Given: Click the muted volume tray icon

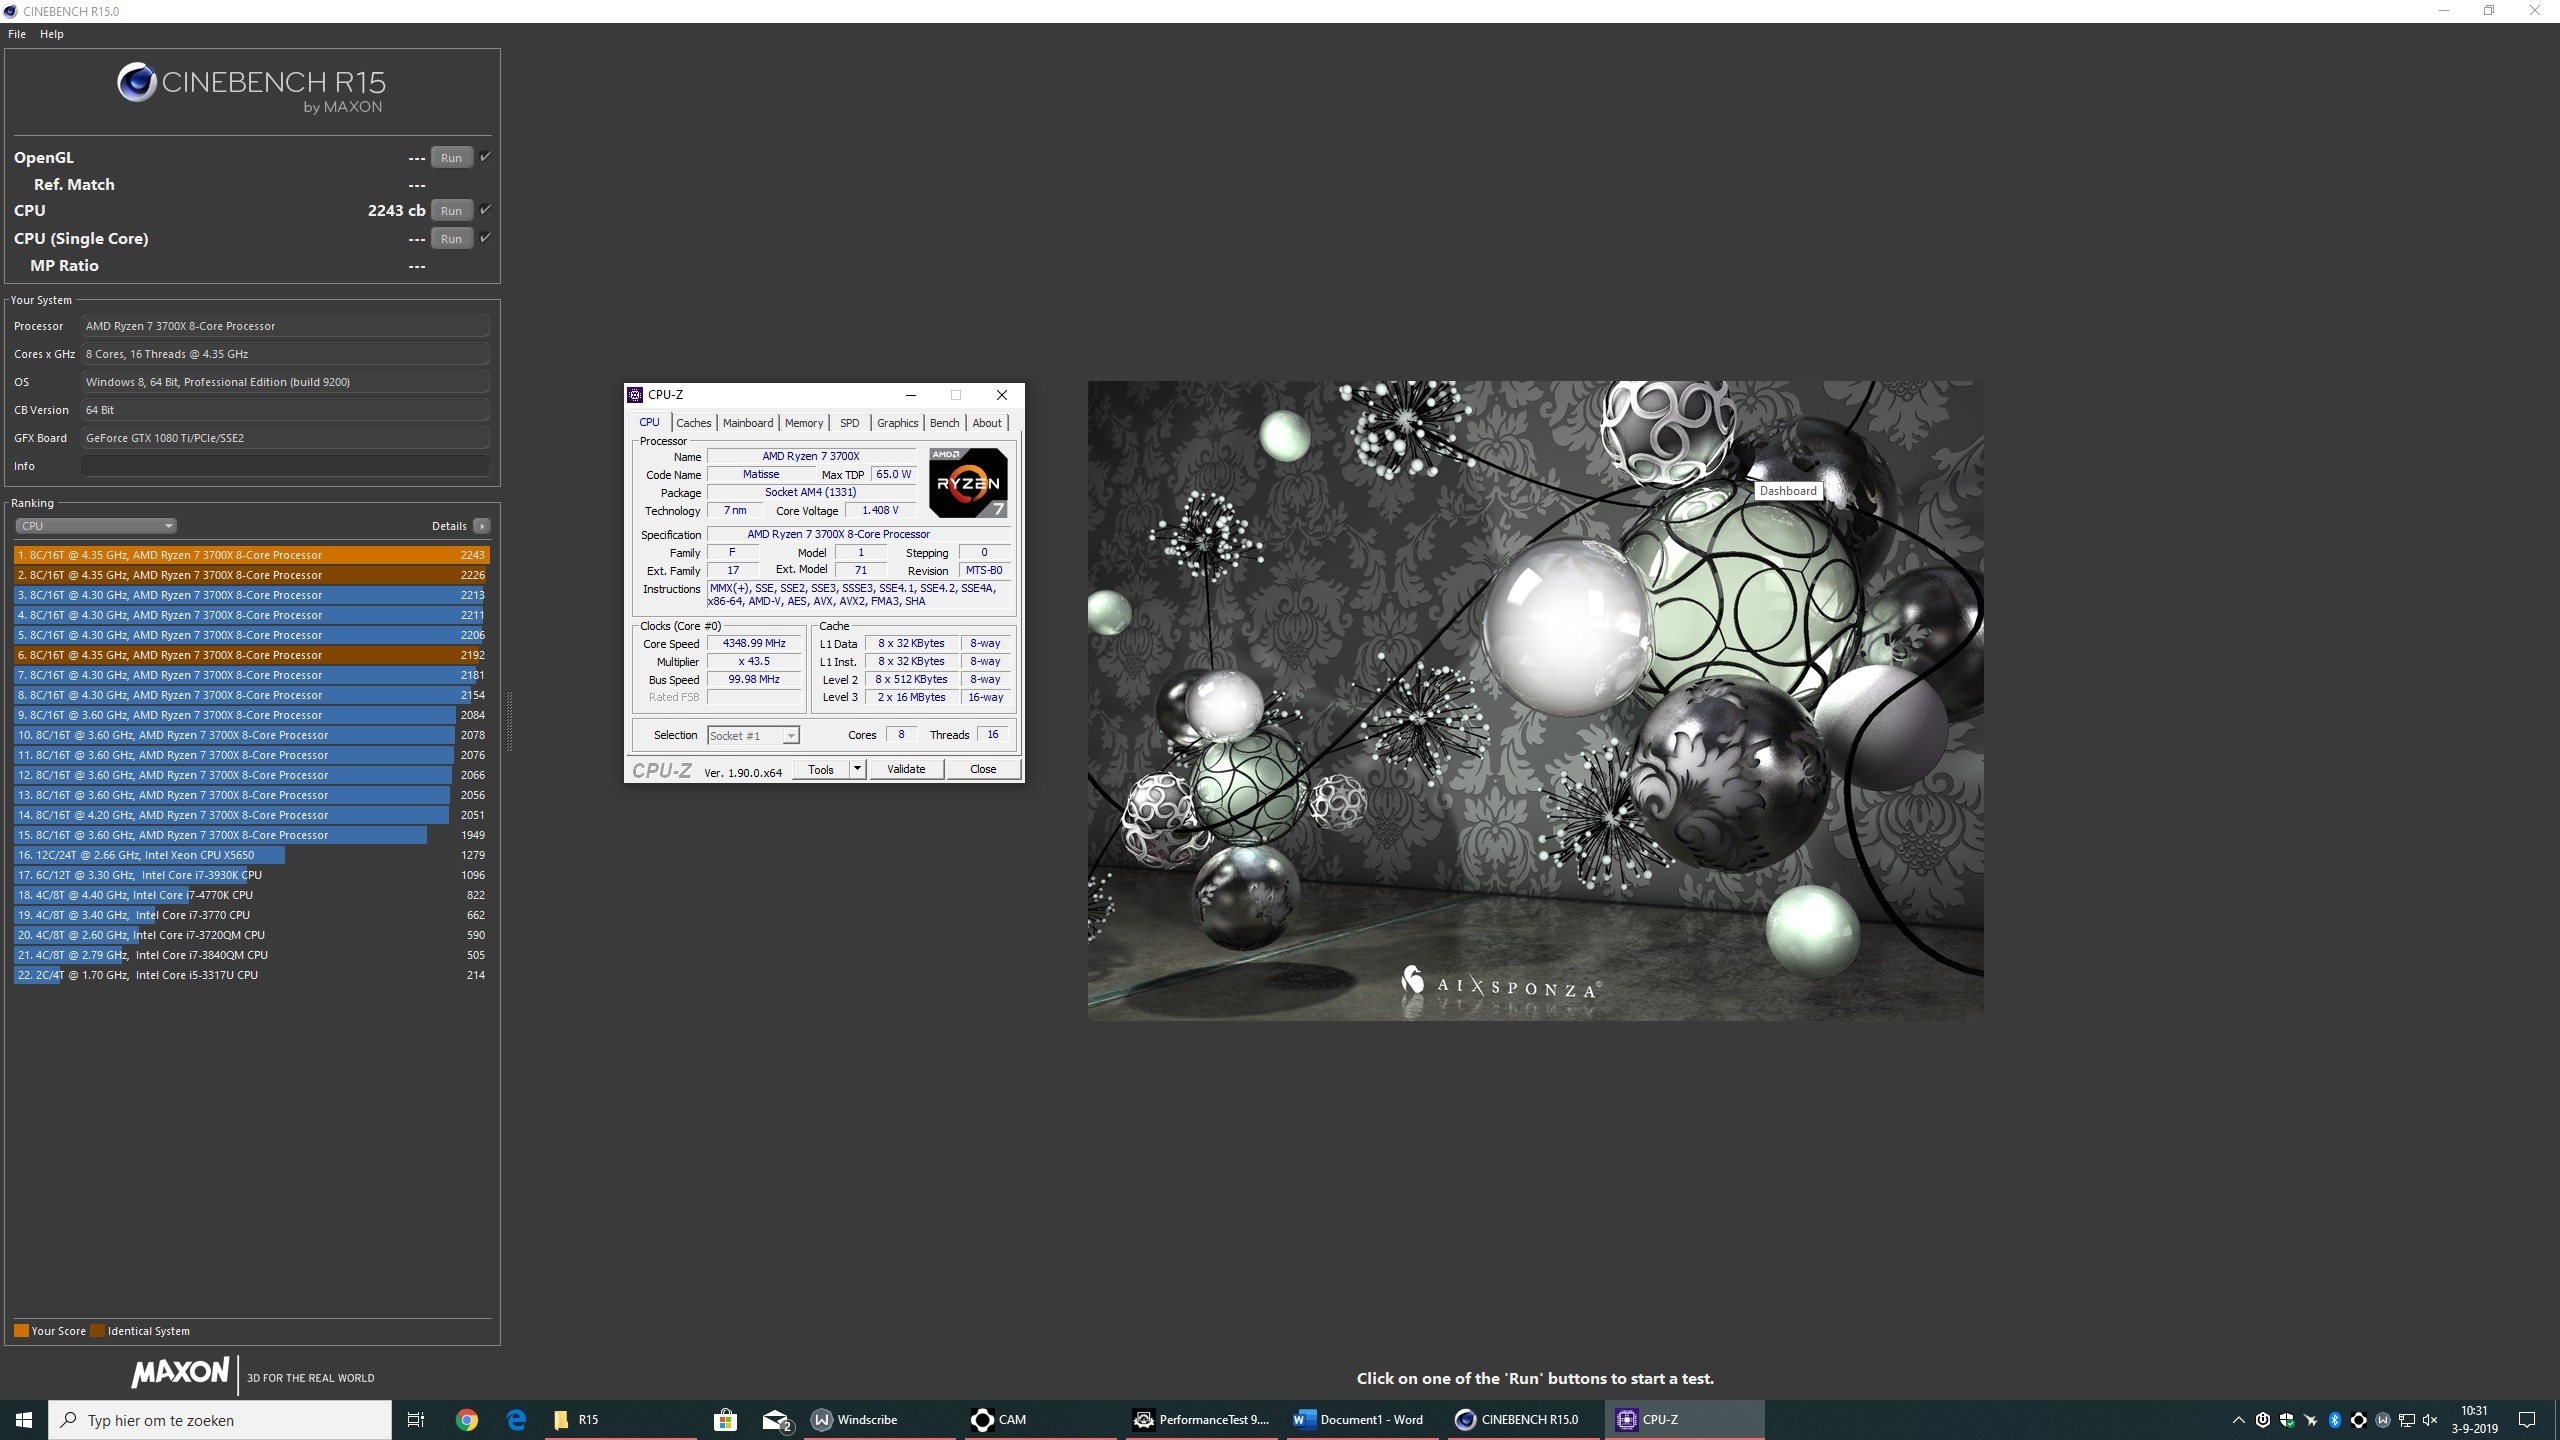Looking at the screenshot, I should pyautogui.click(x=2431, y=1420).
